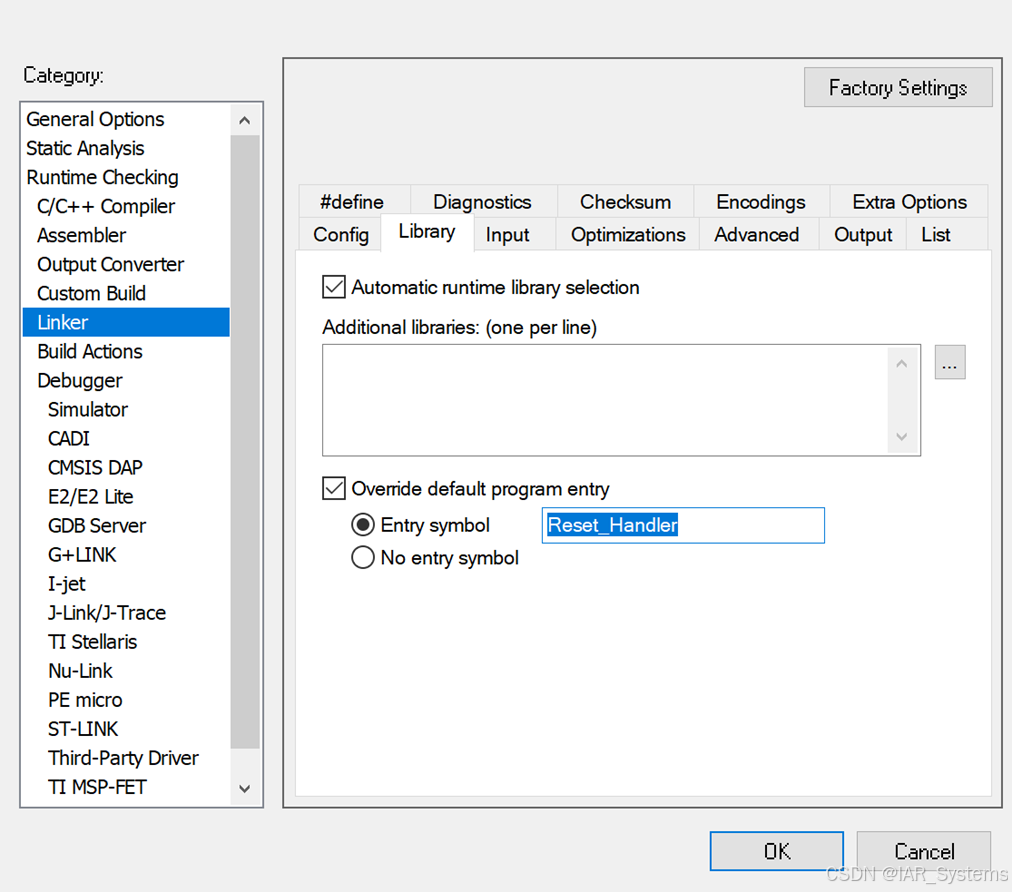Image resolution: width=1012 pixels, height=892 pixels.
Task: Switch to the Optimizations tab
Action: point(627,234)
